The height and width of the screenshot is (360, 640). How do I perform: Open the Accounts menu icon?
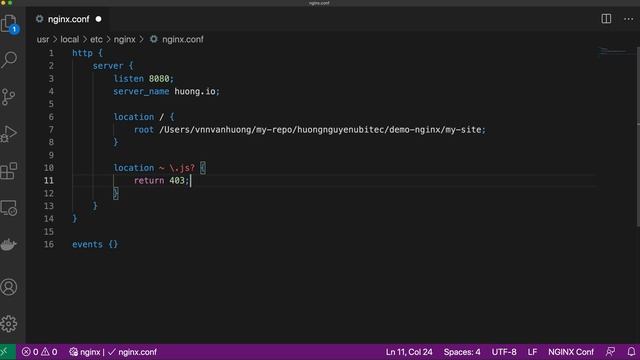(x=9, y=287)
